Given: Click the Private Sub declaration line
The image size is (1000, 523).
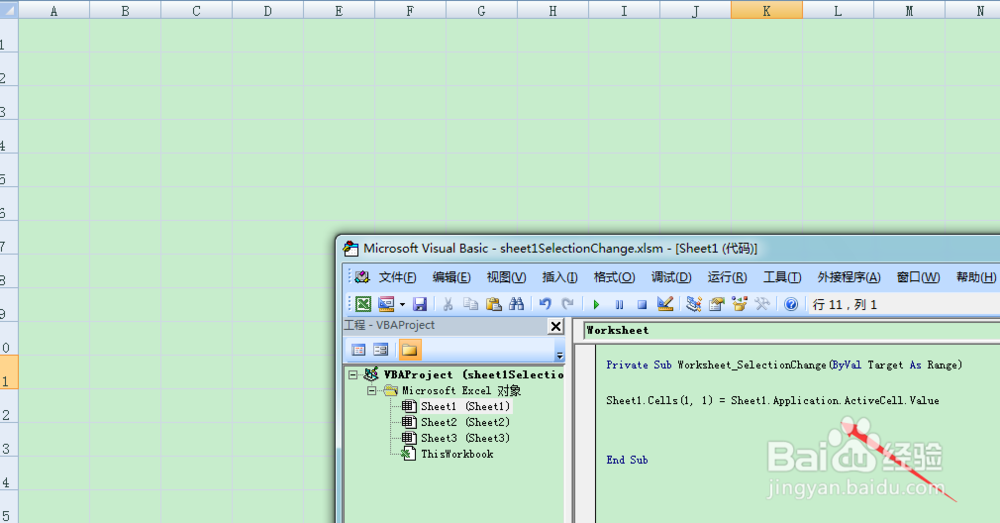Looking at the screenshot, I should 784,365.
